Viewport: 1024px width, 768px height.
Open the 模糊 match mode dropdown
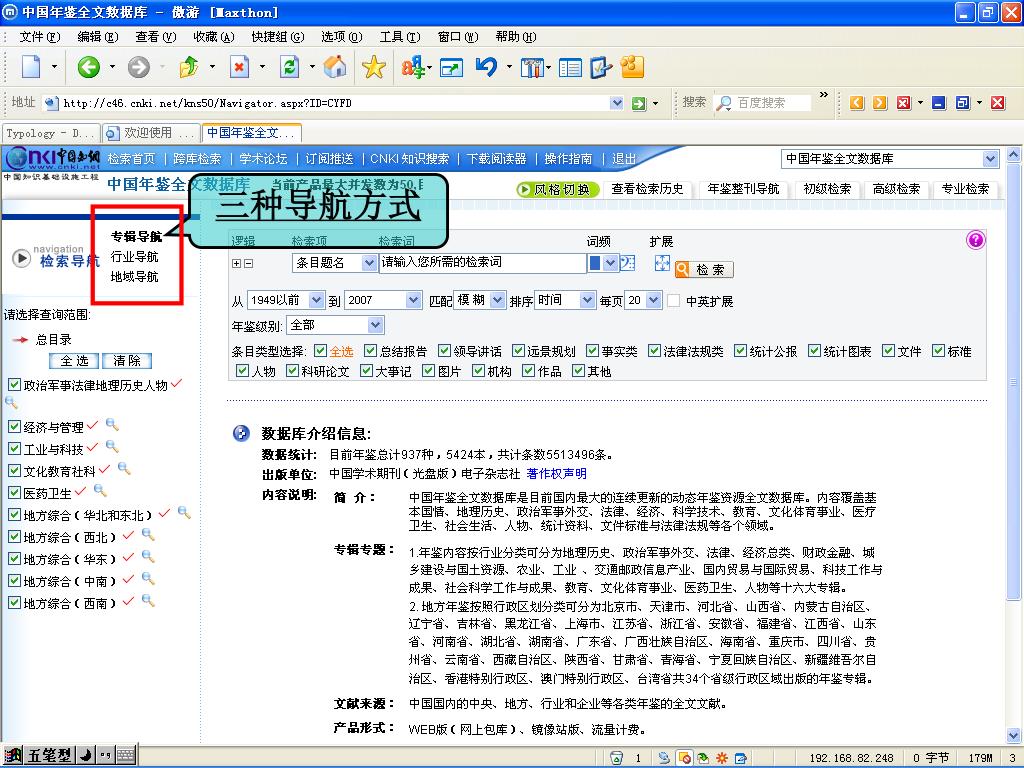click(498, 300)
